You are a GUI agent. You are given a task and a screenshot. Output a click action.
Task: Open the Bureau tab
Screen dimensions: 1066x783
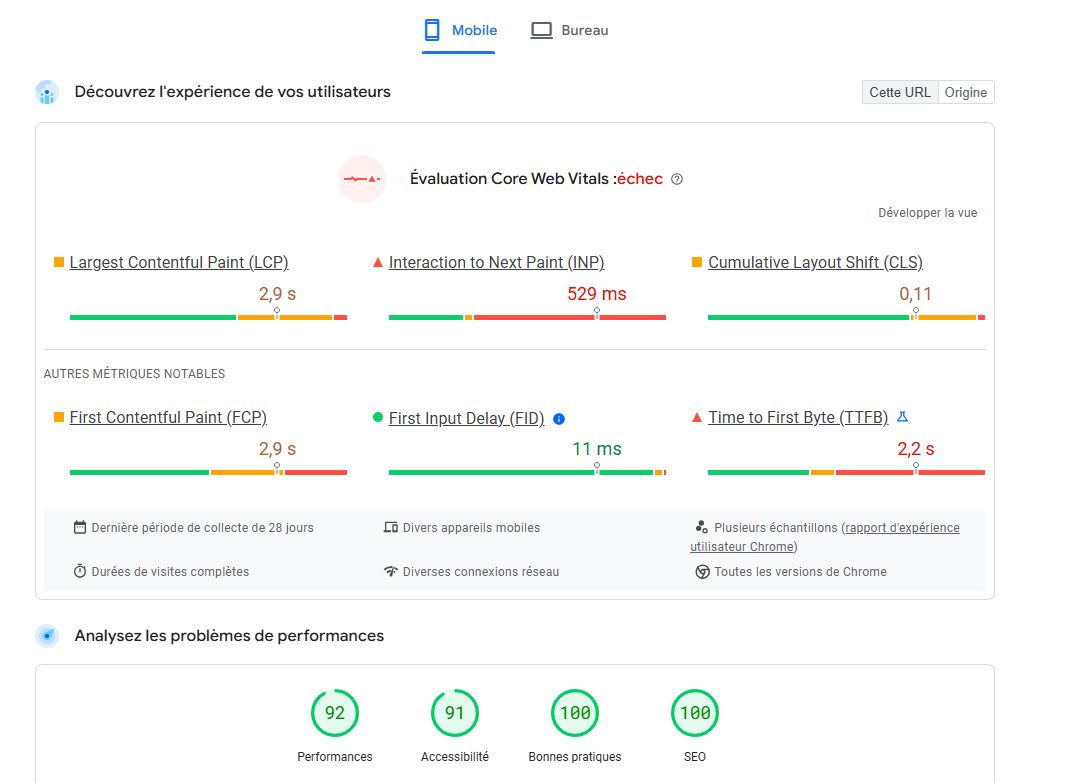[x=570, y=31]
